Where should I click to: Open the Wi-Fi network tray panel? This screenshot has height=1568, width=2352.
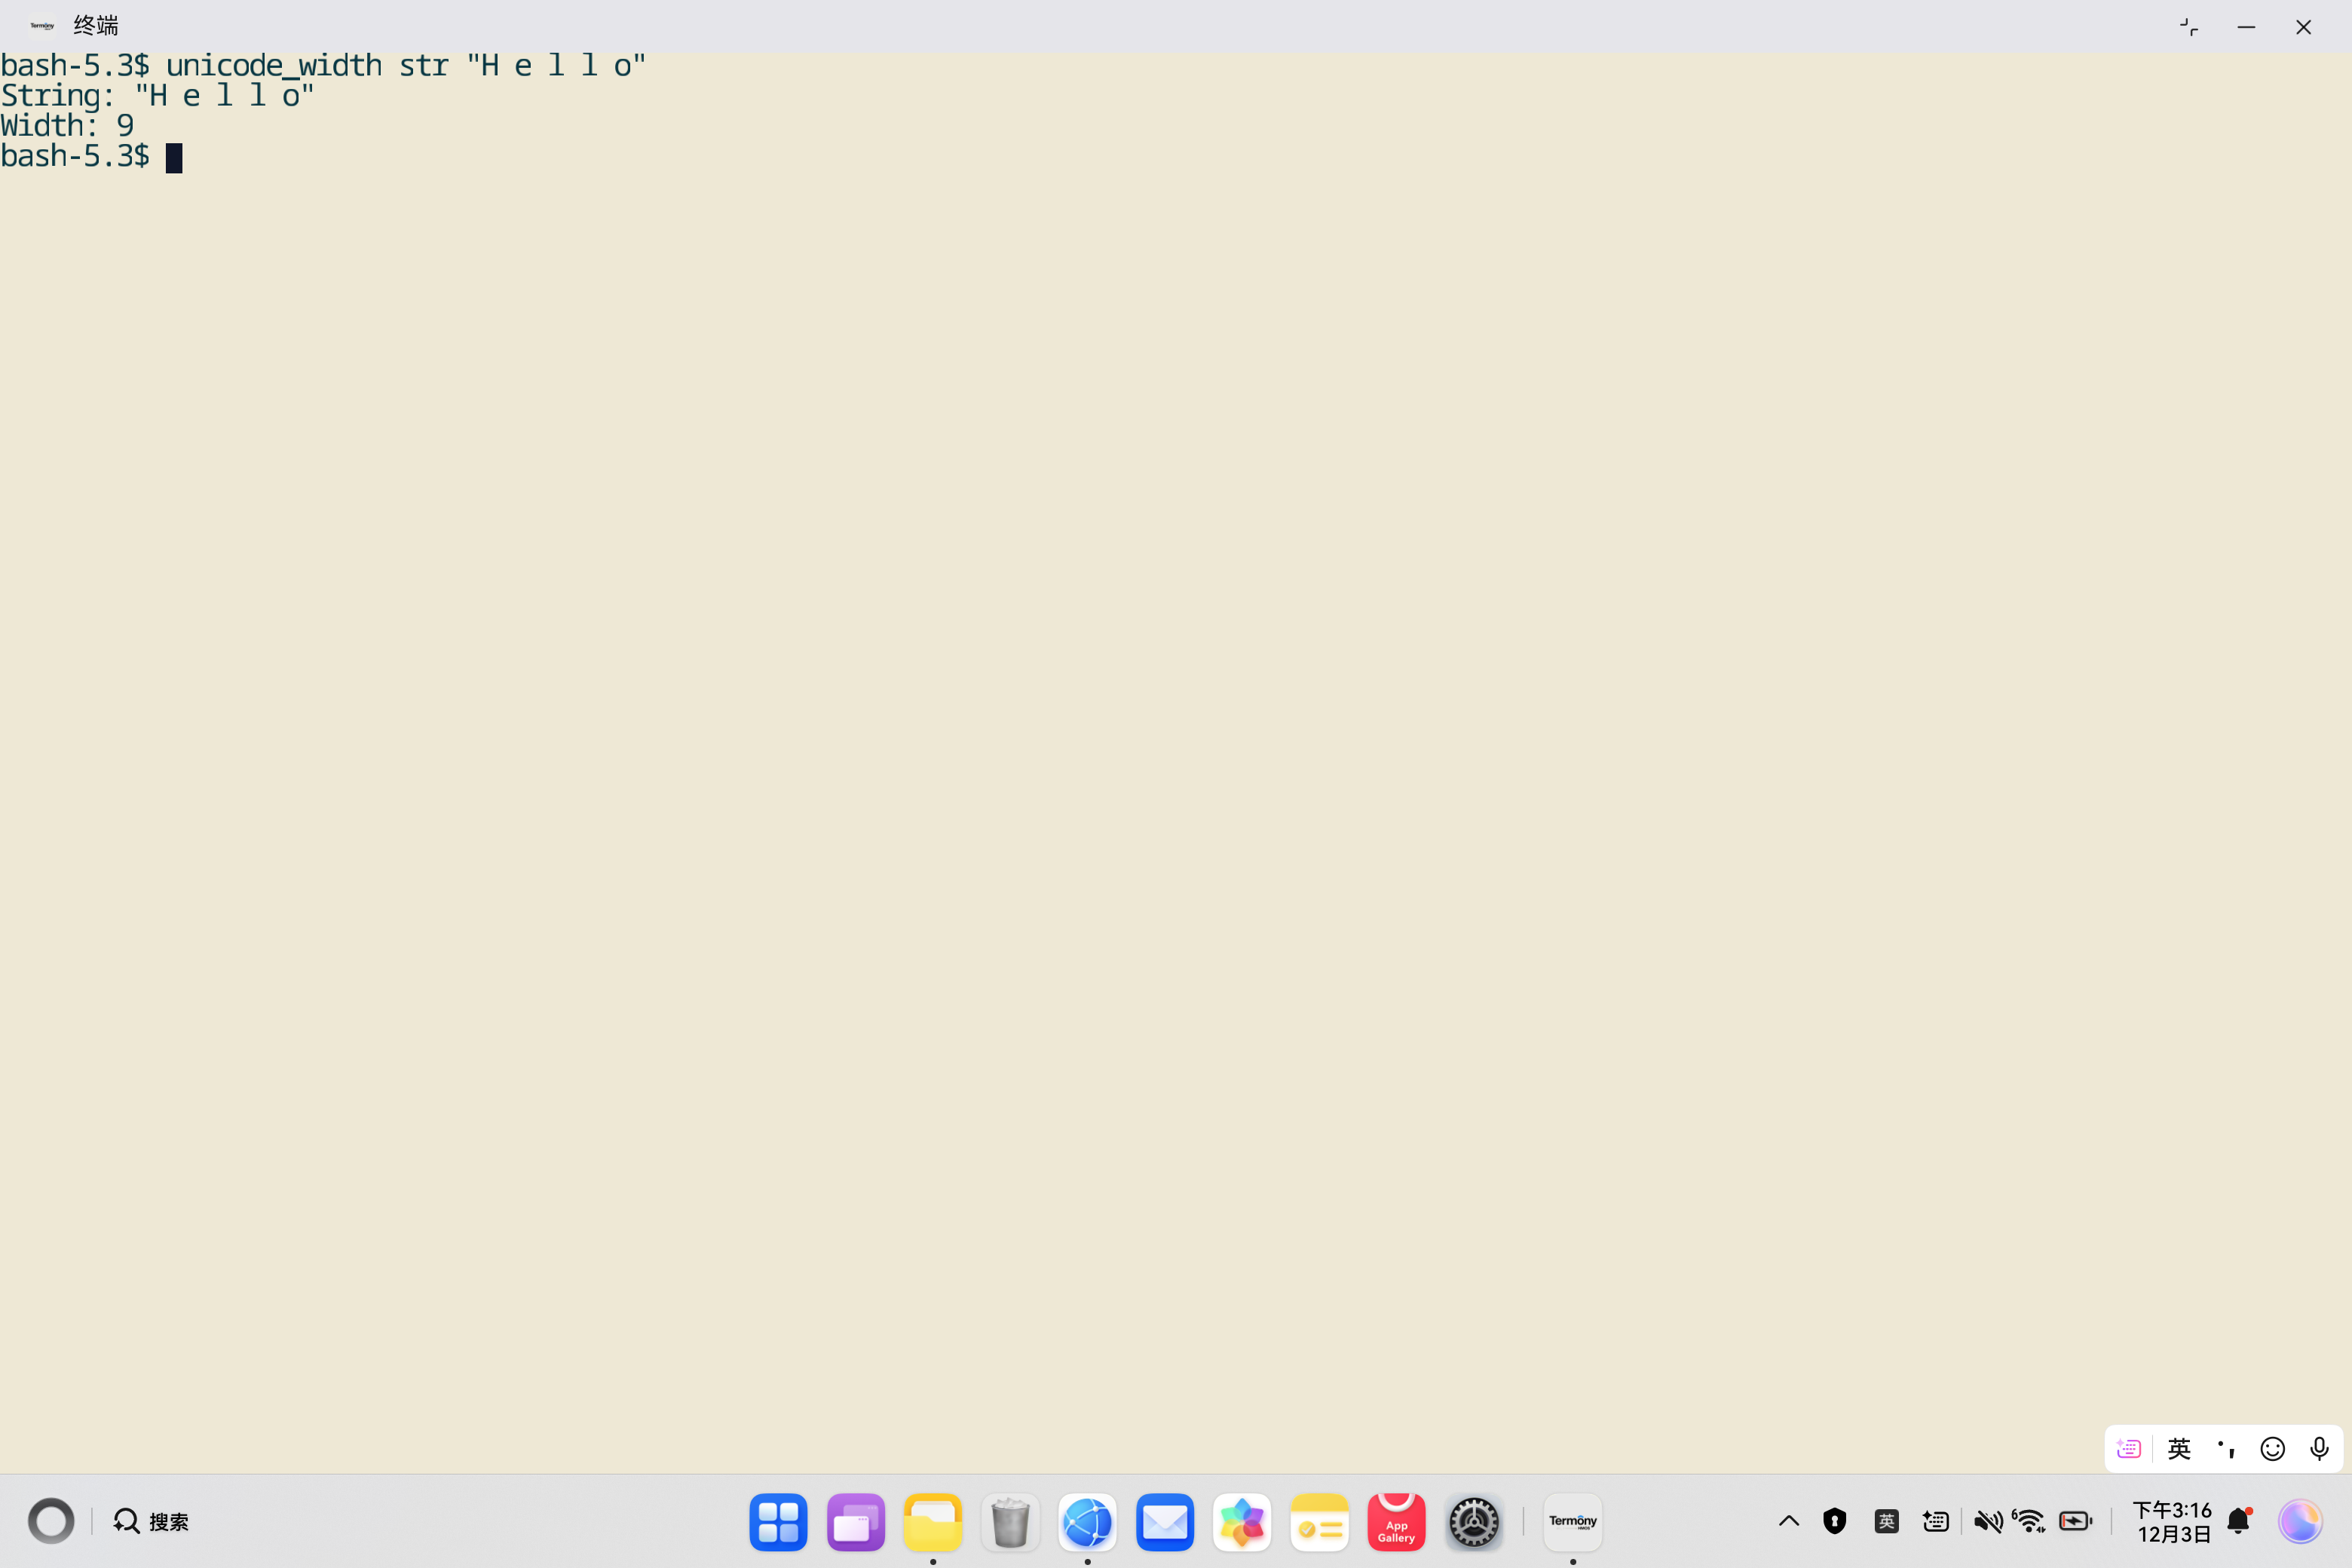(2029, 1521)
